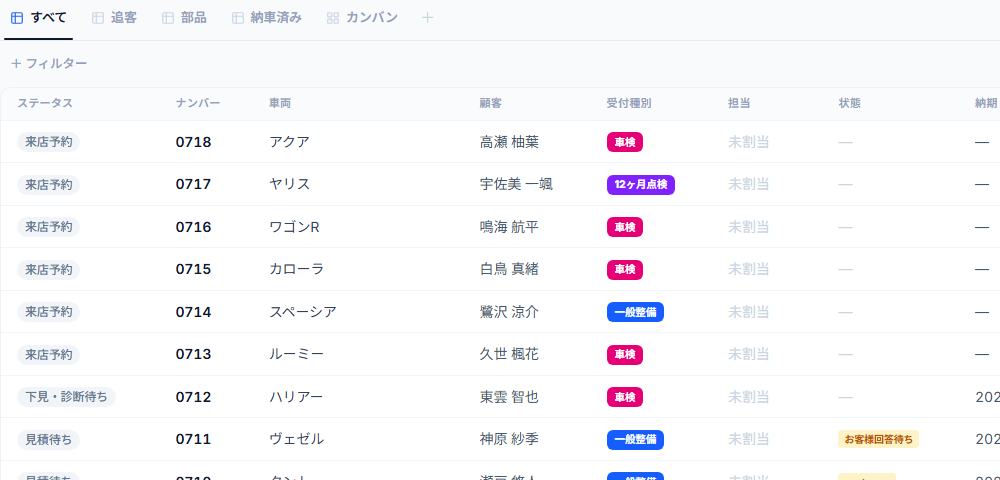1000x480 pixels.
Task: Click customer 東雲 智也
Action: [x=509, y=397]
